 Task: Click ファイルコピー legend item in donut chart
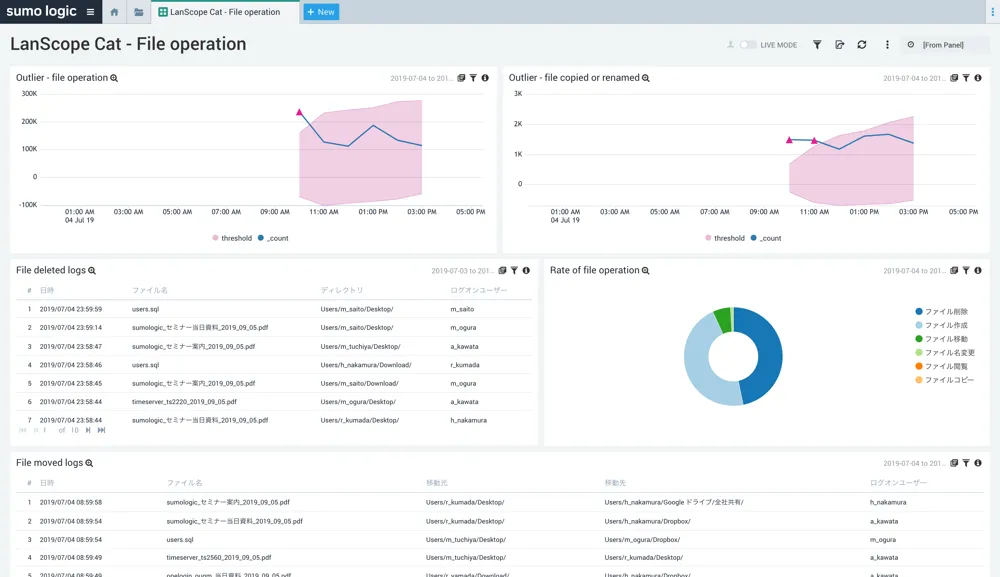coord(945,380)
